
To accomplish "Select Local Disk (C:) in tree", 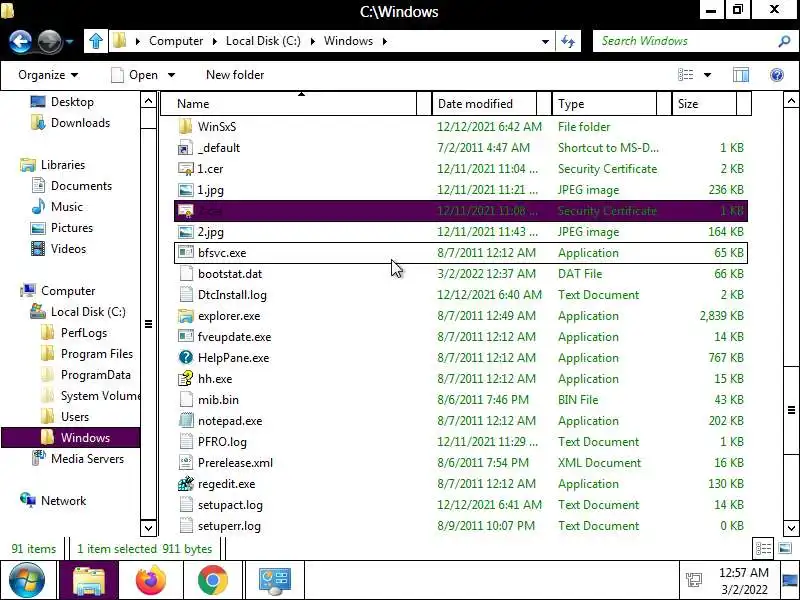I will (x=78, y=311).
